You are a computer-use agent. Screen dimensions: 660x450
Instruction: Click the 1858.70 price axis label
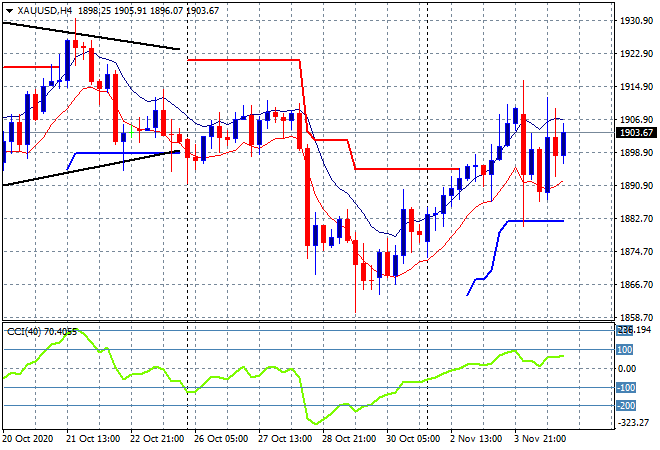(x=637, y=318)
